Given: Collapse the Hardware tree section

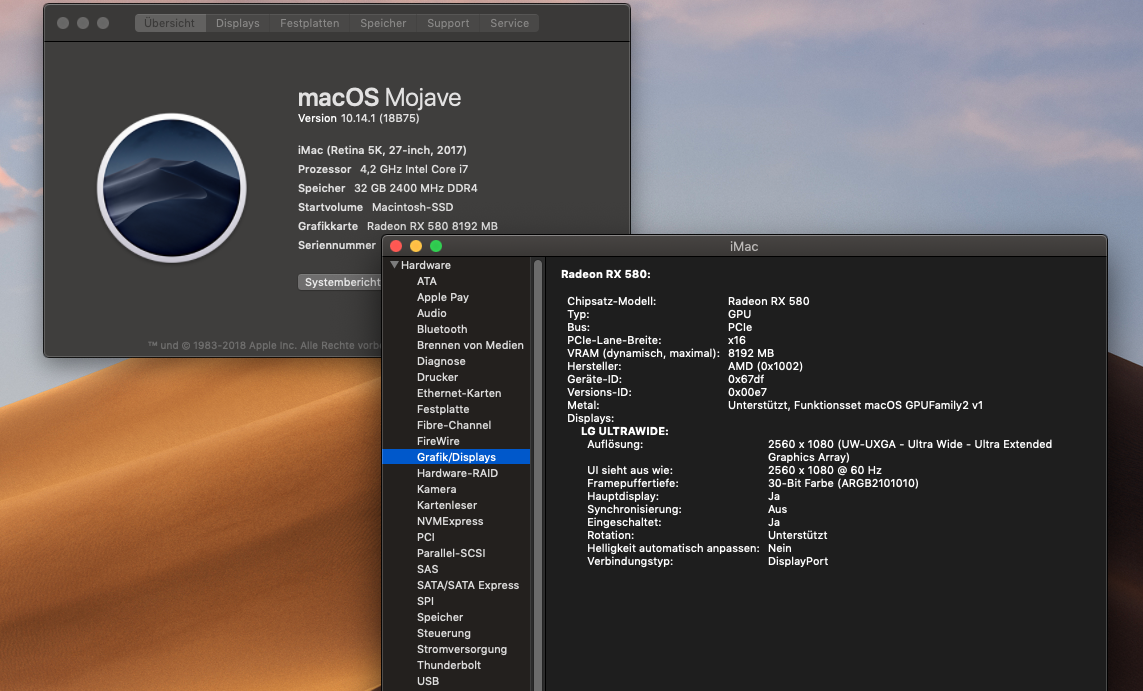Looking at the screenshot, I should tap(395, 265).
